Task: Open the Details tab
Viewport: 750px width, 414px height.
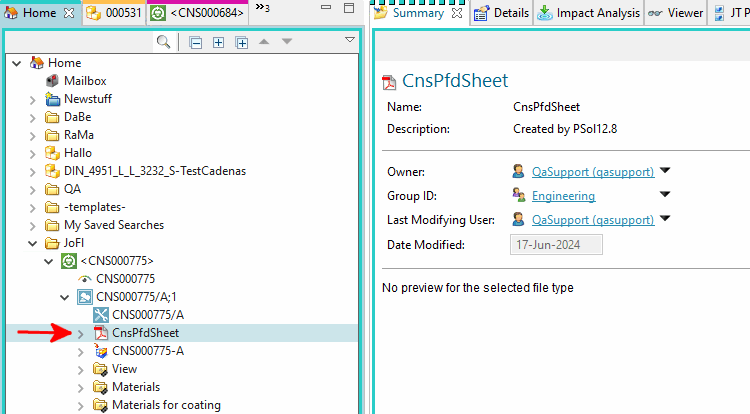Action: click(x=502, y=13)
